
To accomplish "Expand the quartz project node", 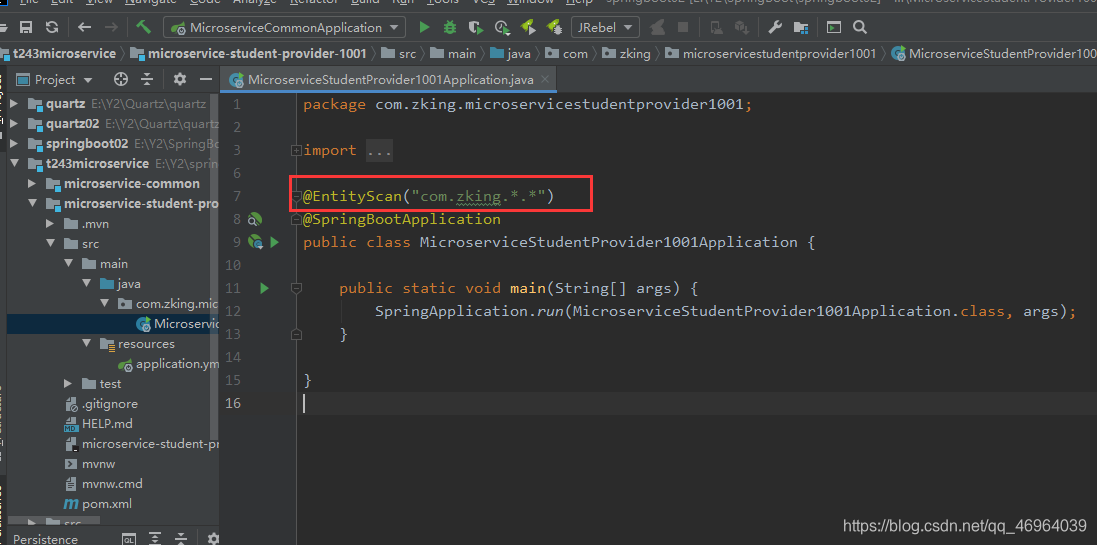I will click(15, 104).
